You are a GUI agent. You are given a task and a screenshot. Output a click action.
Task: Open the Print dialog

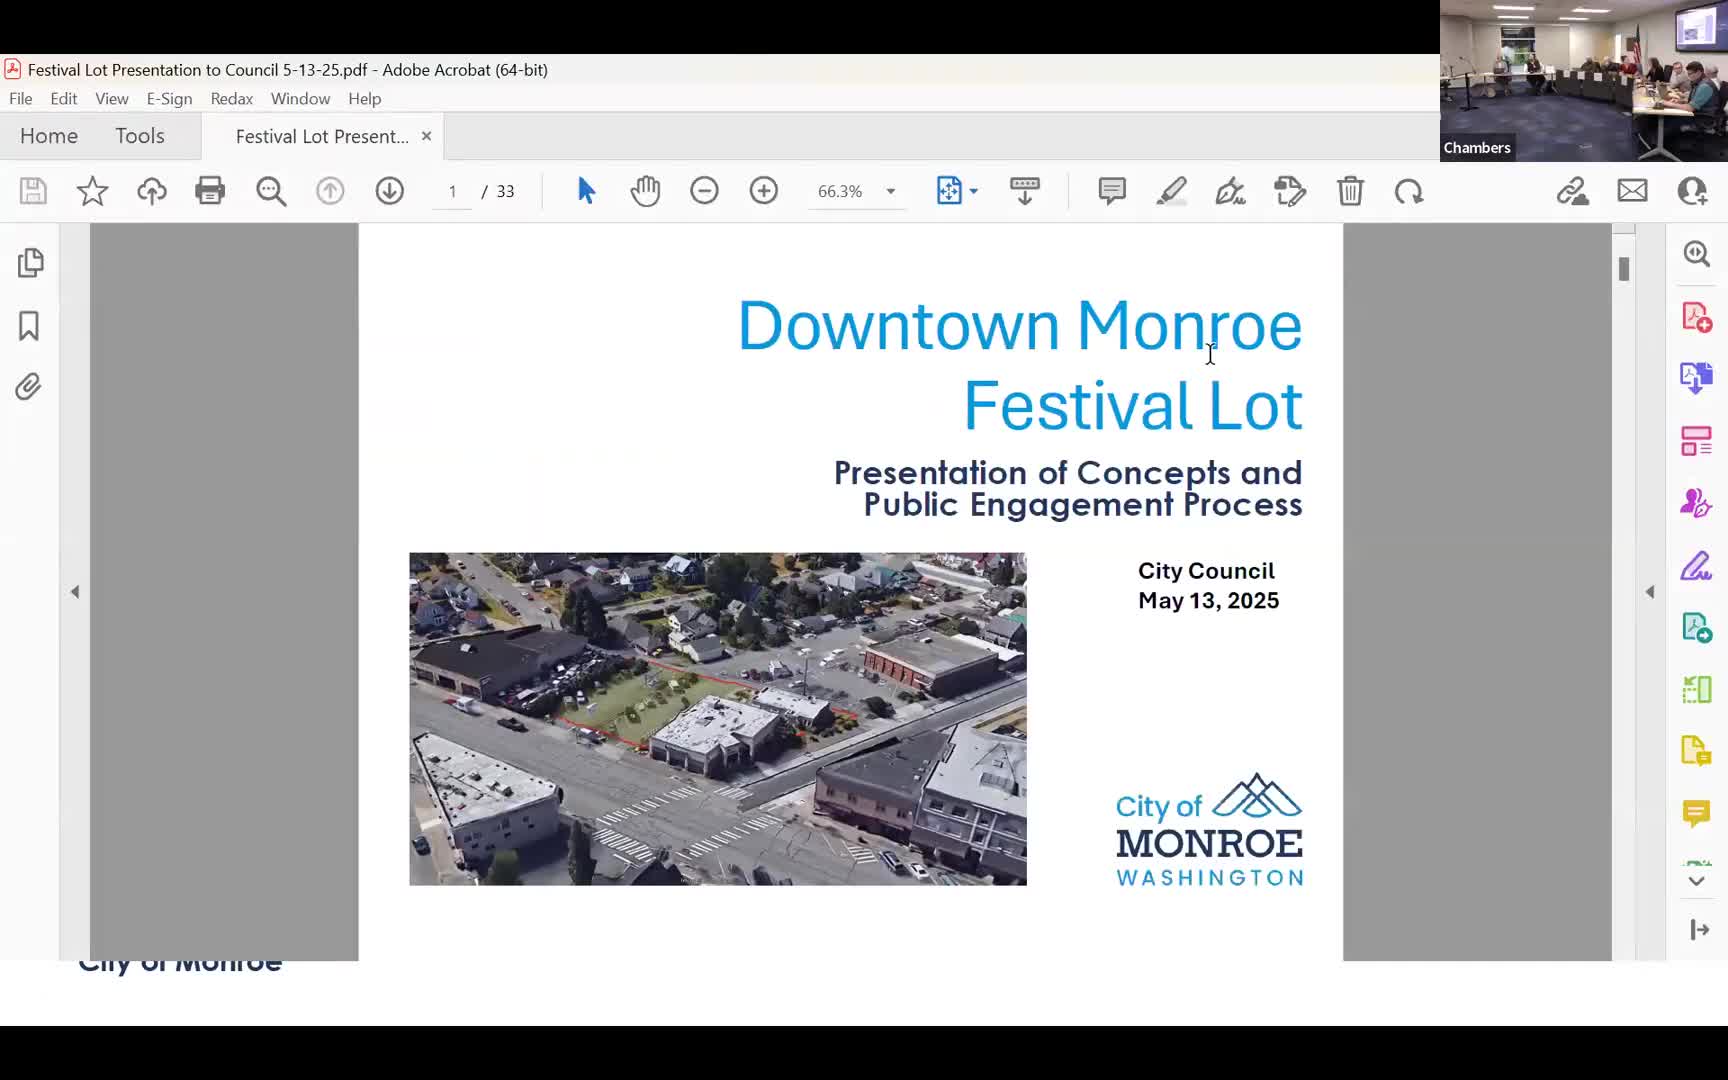pos(210,191)
